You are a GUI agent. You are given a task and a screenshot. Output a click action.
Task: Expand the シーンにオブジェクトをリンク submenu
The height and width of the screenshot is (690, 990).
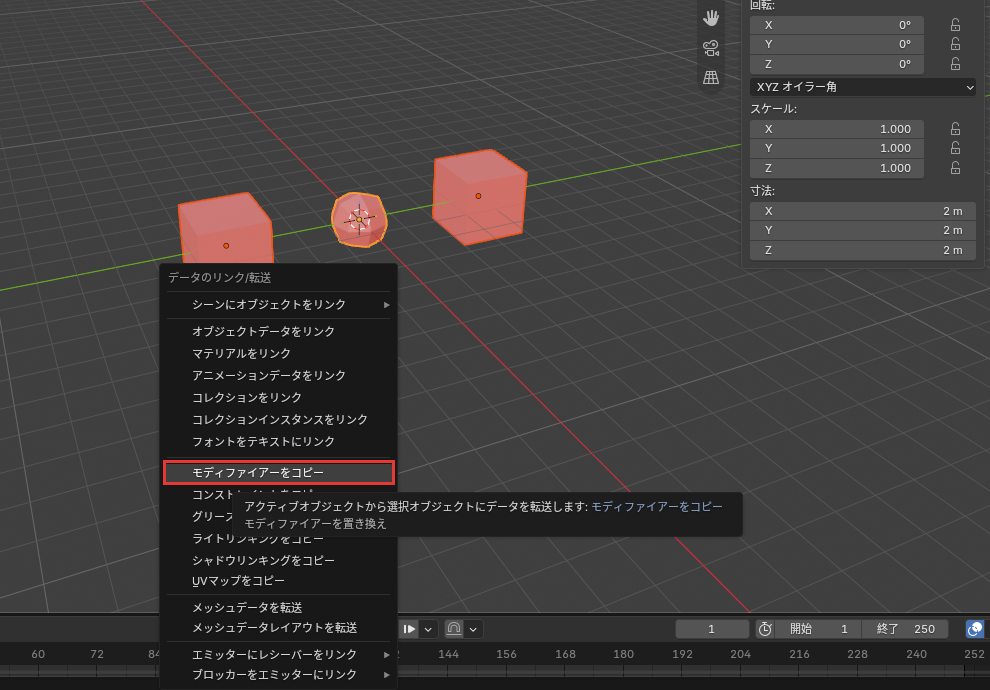(x=278, y=305)
